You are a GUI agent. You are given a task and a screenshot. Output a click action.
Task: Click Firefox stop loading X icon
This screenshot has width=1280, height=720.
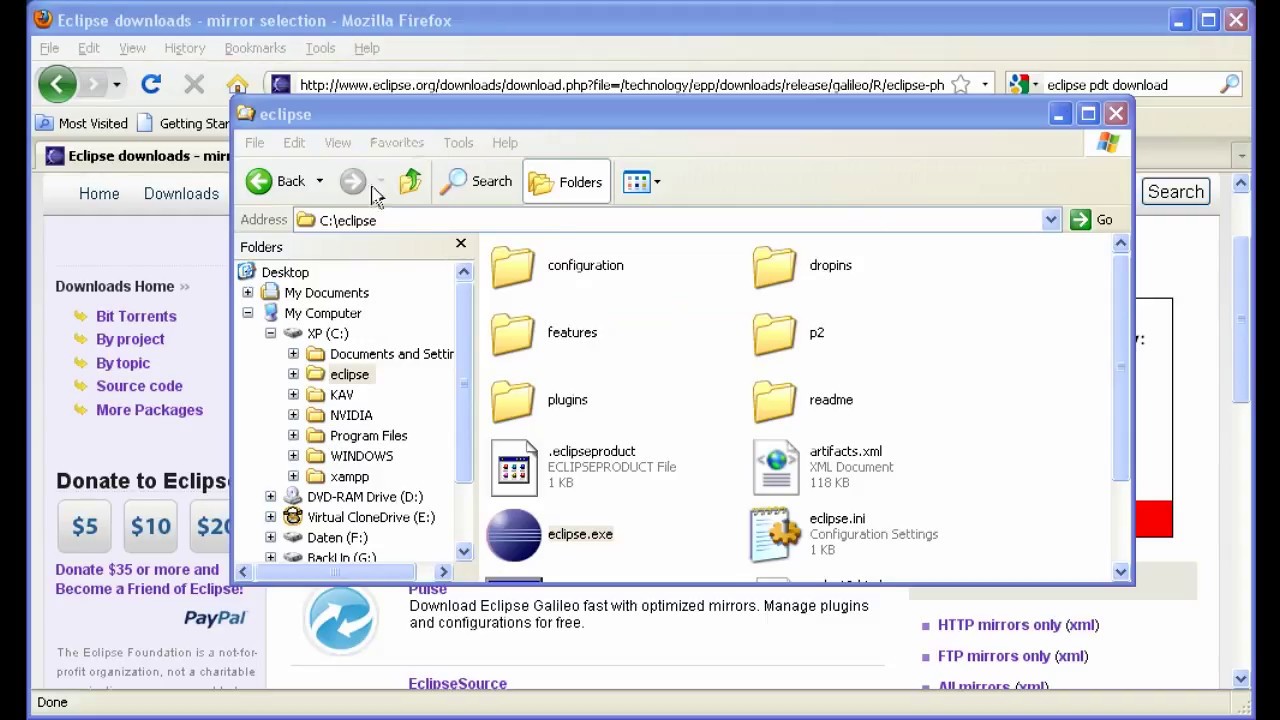tap(194, 85)
